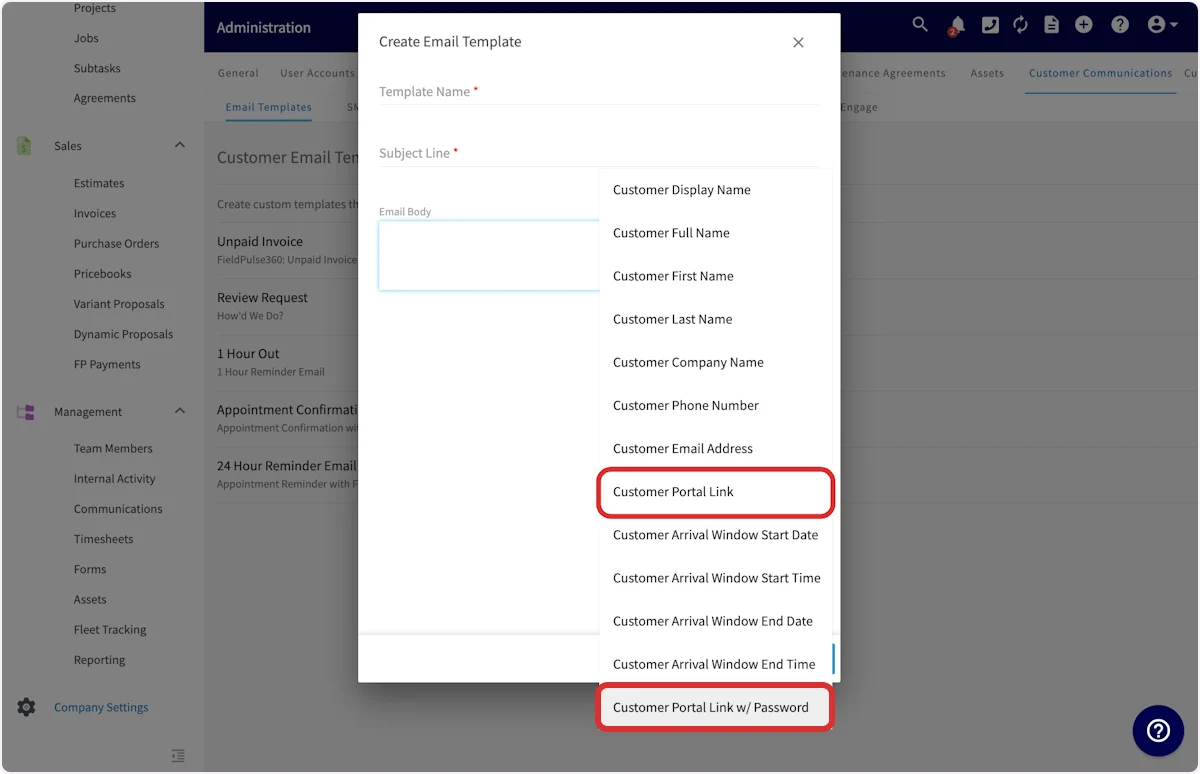Click the Management section icon in sidebar
This screenshot has height=774, width=1200.
click(x=25, y=412)
